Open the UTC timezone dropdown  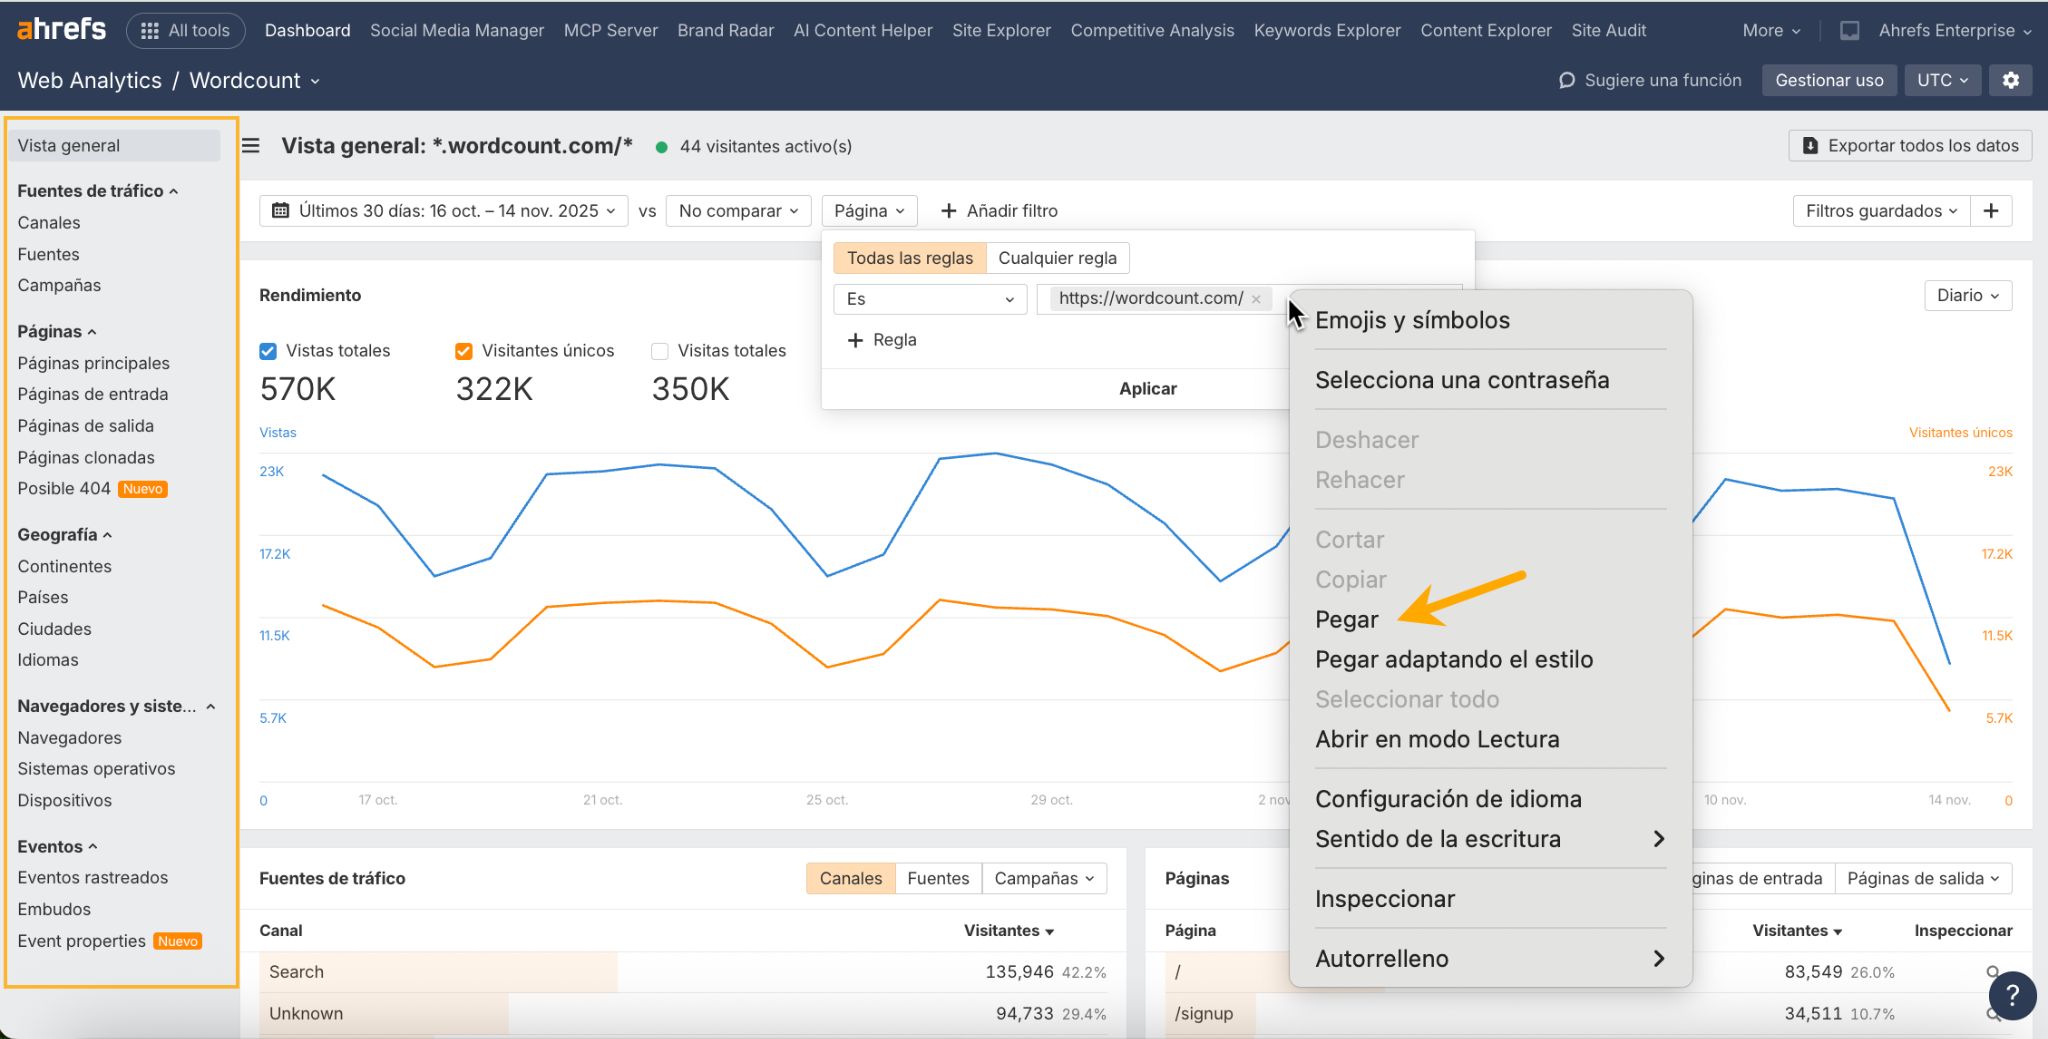tap(1941, 80)
